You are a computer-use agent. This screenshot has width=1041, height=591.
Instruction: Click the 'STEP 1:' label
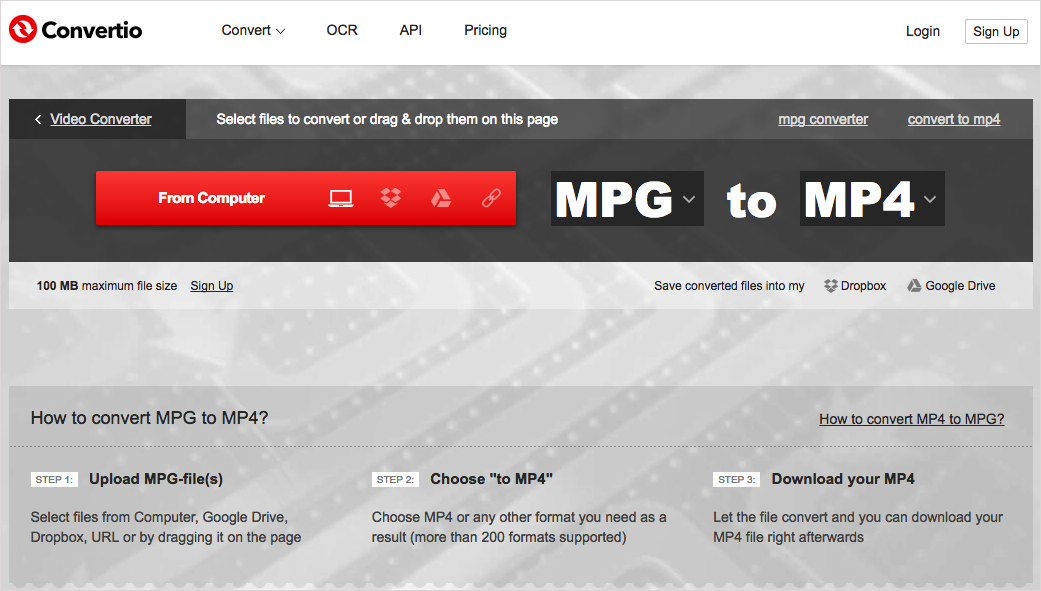54,479
